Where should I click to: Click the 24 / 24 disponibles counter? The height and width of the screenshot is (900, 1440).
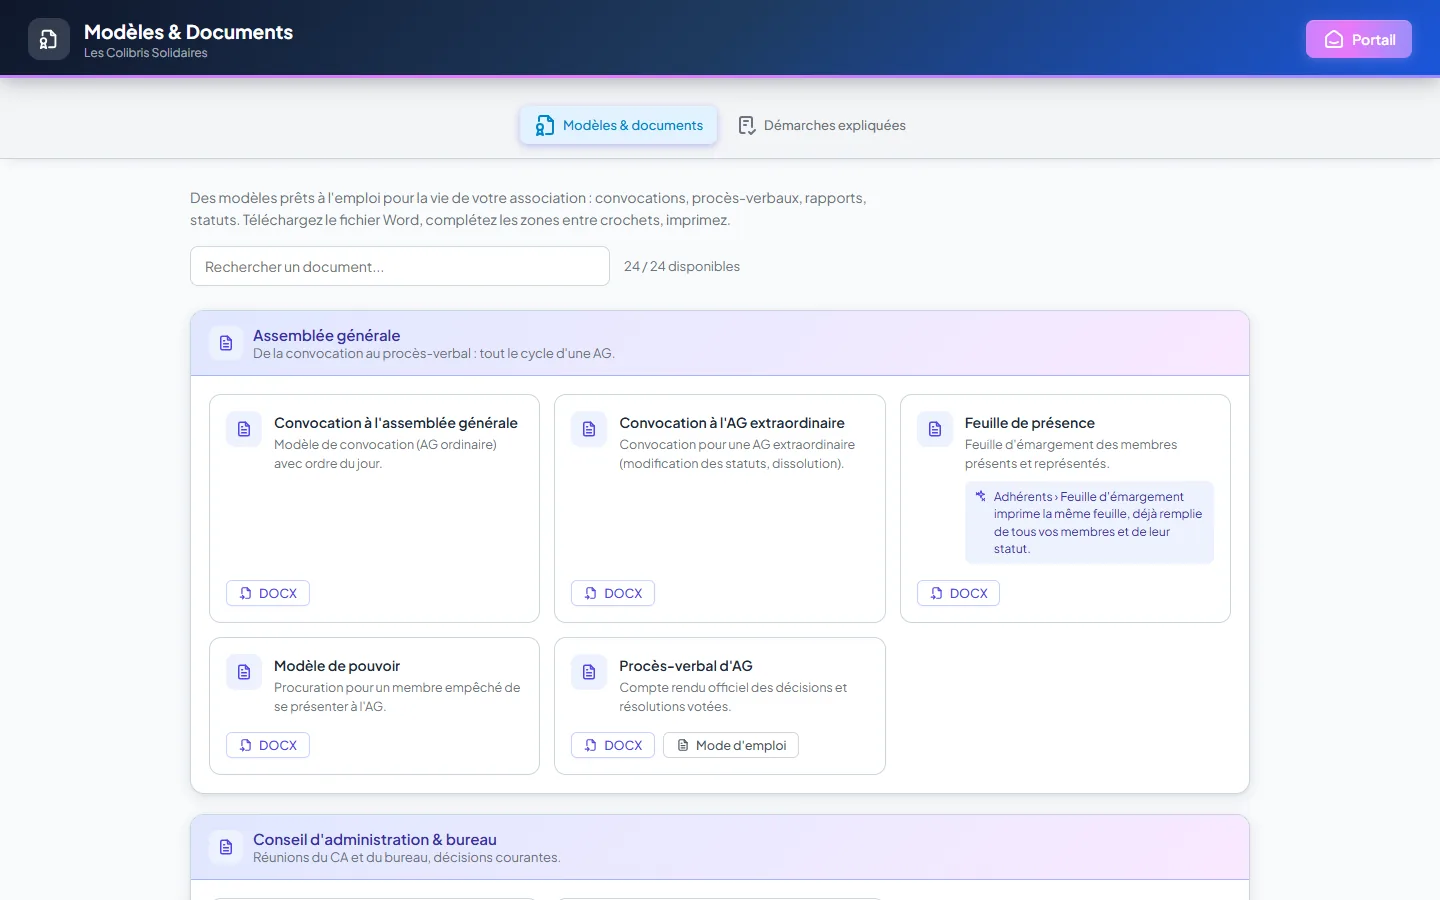pyautogui.click(x=682, y=266)
